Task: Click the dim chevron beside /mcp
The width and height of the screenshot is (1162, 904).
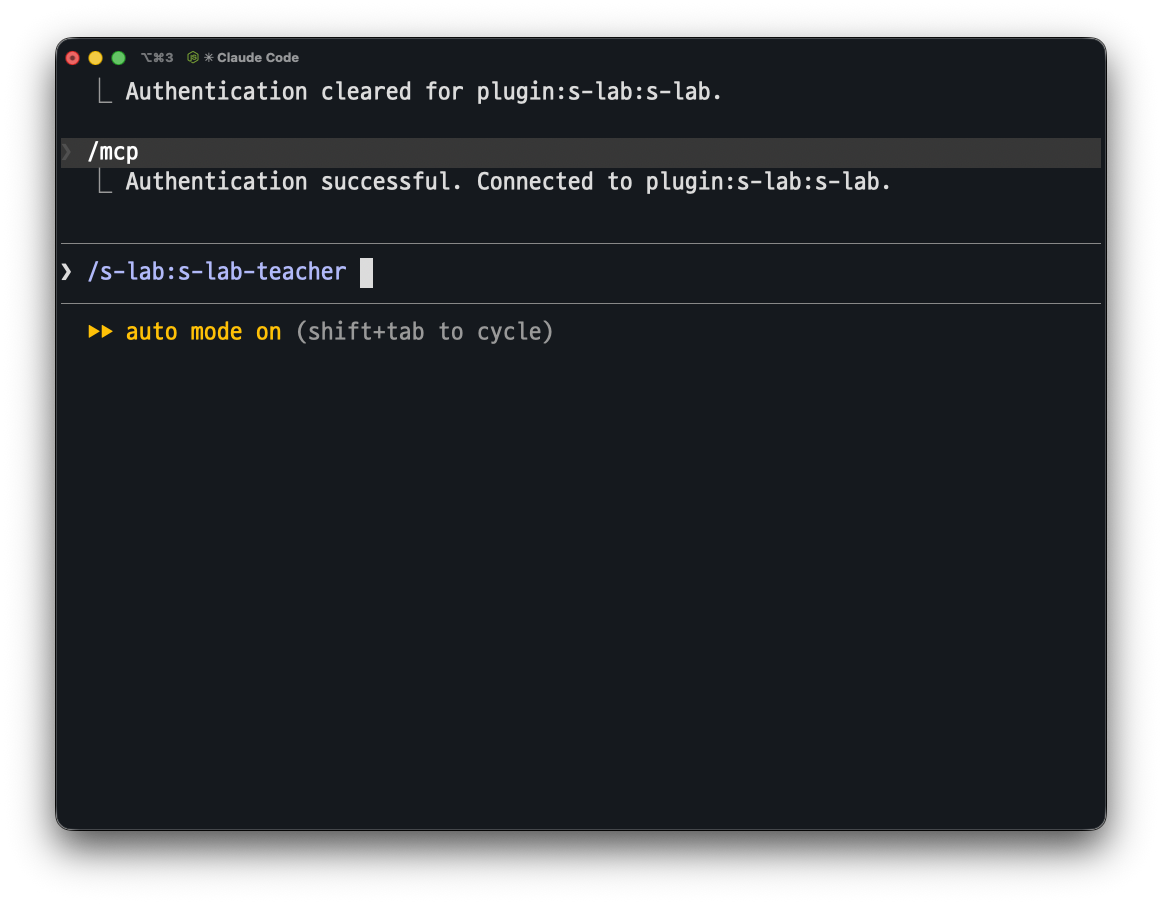Action: point(67,152)
